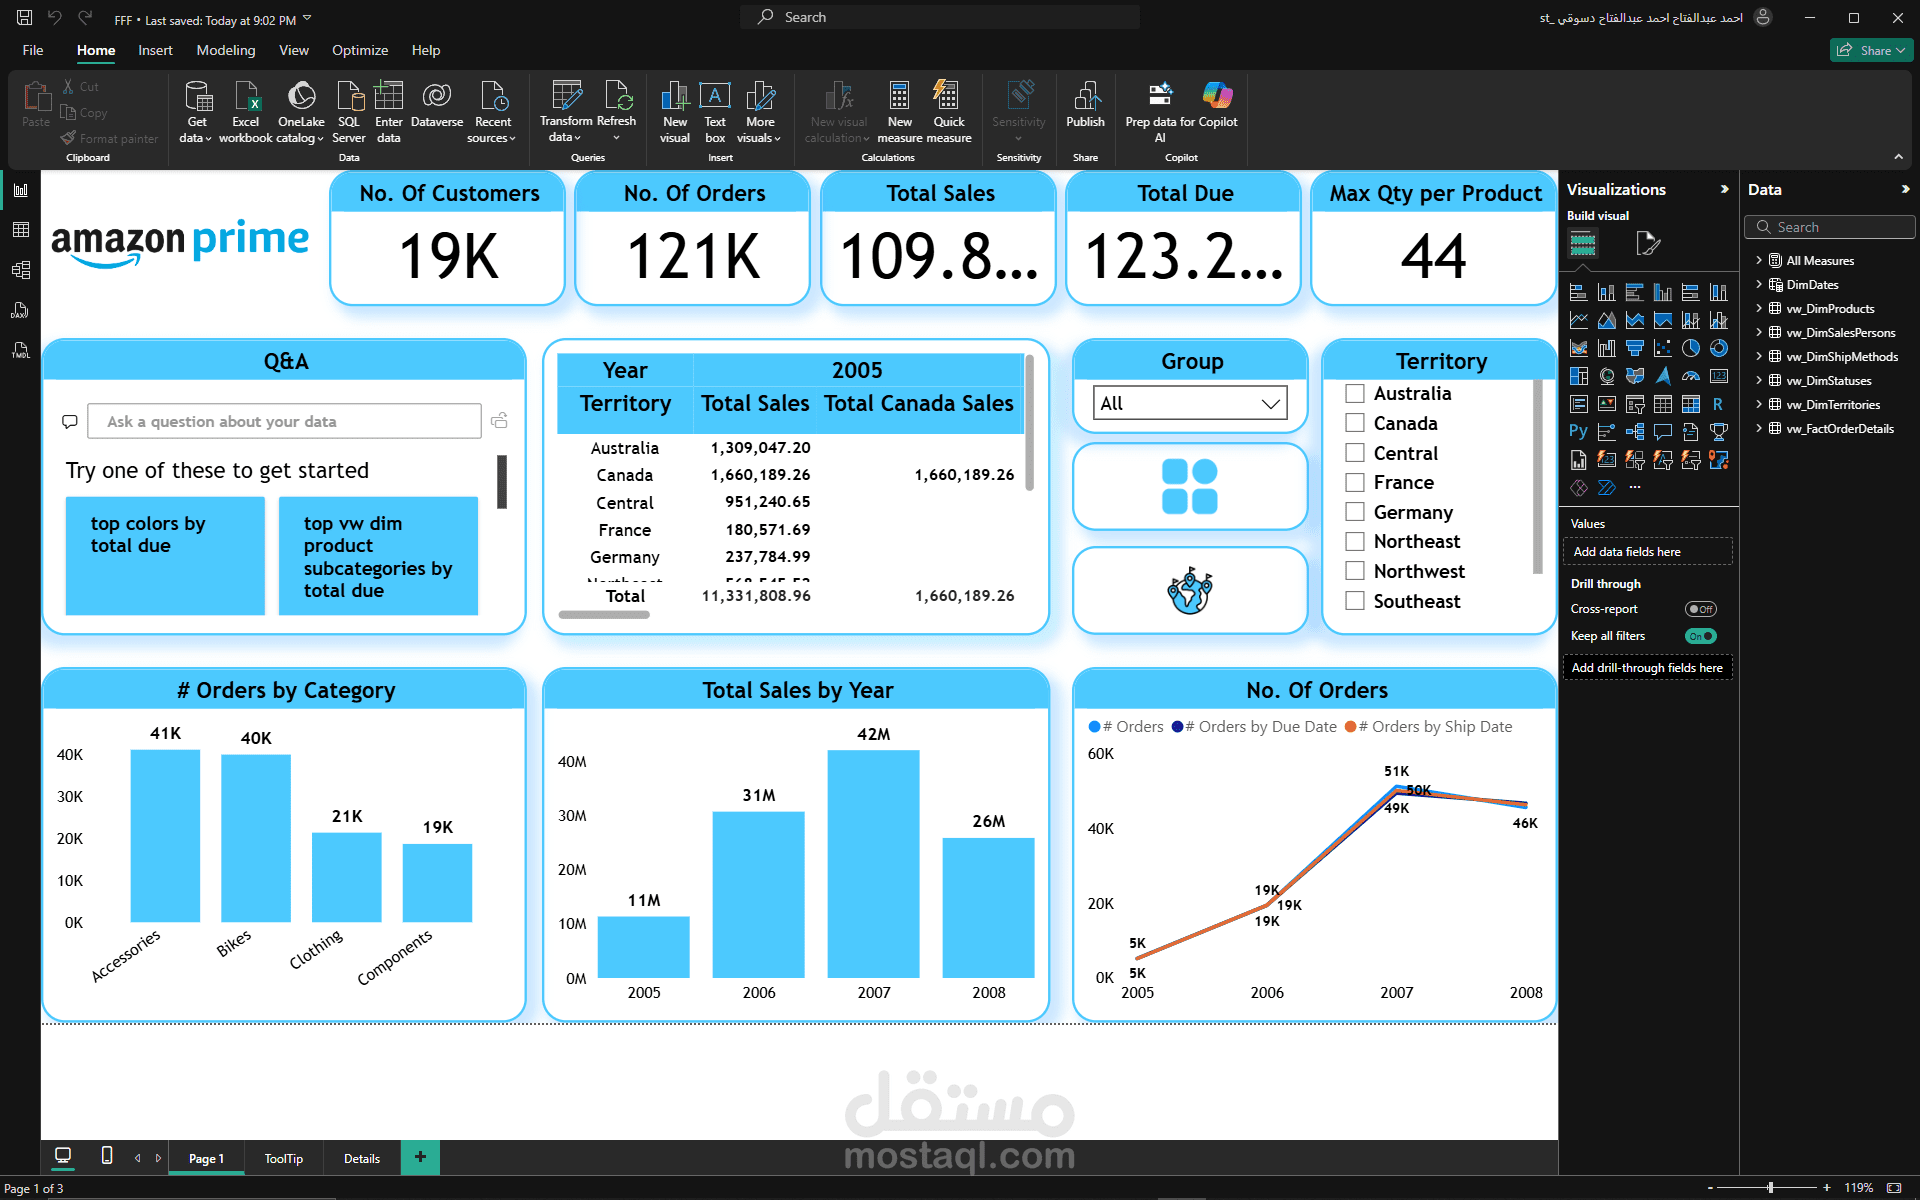Insert a Text box
Image resolution: width=1920 pixels, height=1200 pixels.
point(714,97)
